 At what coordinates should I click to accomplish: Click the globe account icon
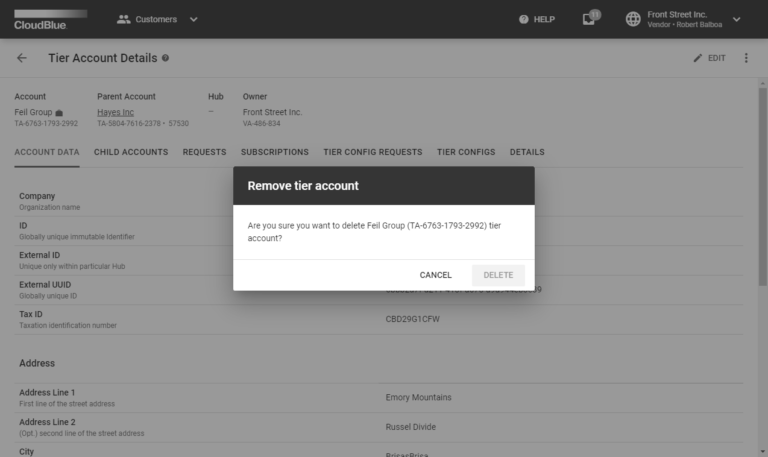point(633,19)
